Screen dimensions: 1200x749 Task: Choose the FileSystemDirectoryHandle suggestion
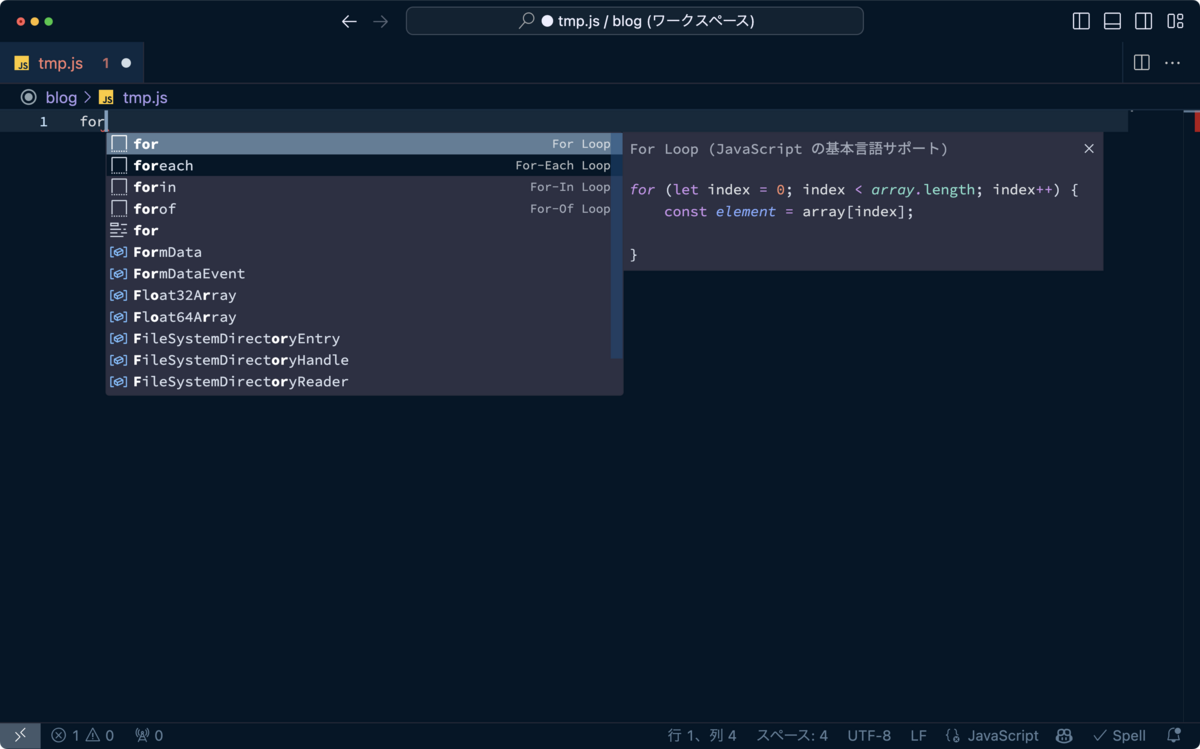pos(359,360)
